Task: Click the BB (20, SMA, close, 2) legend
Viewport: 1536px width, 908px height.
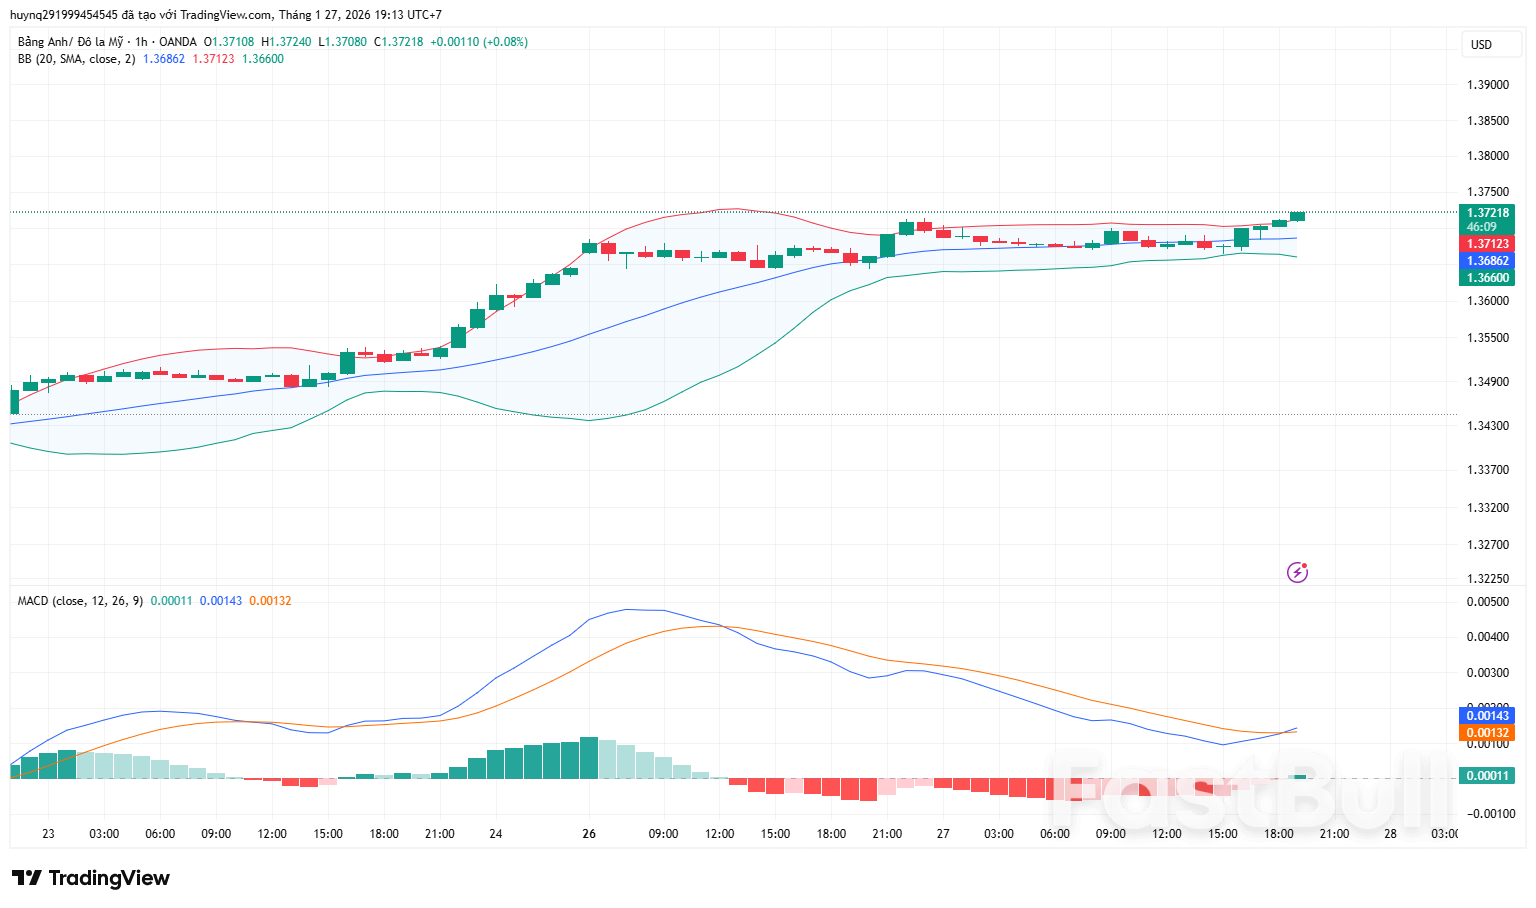Action: tap(76, 59)
